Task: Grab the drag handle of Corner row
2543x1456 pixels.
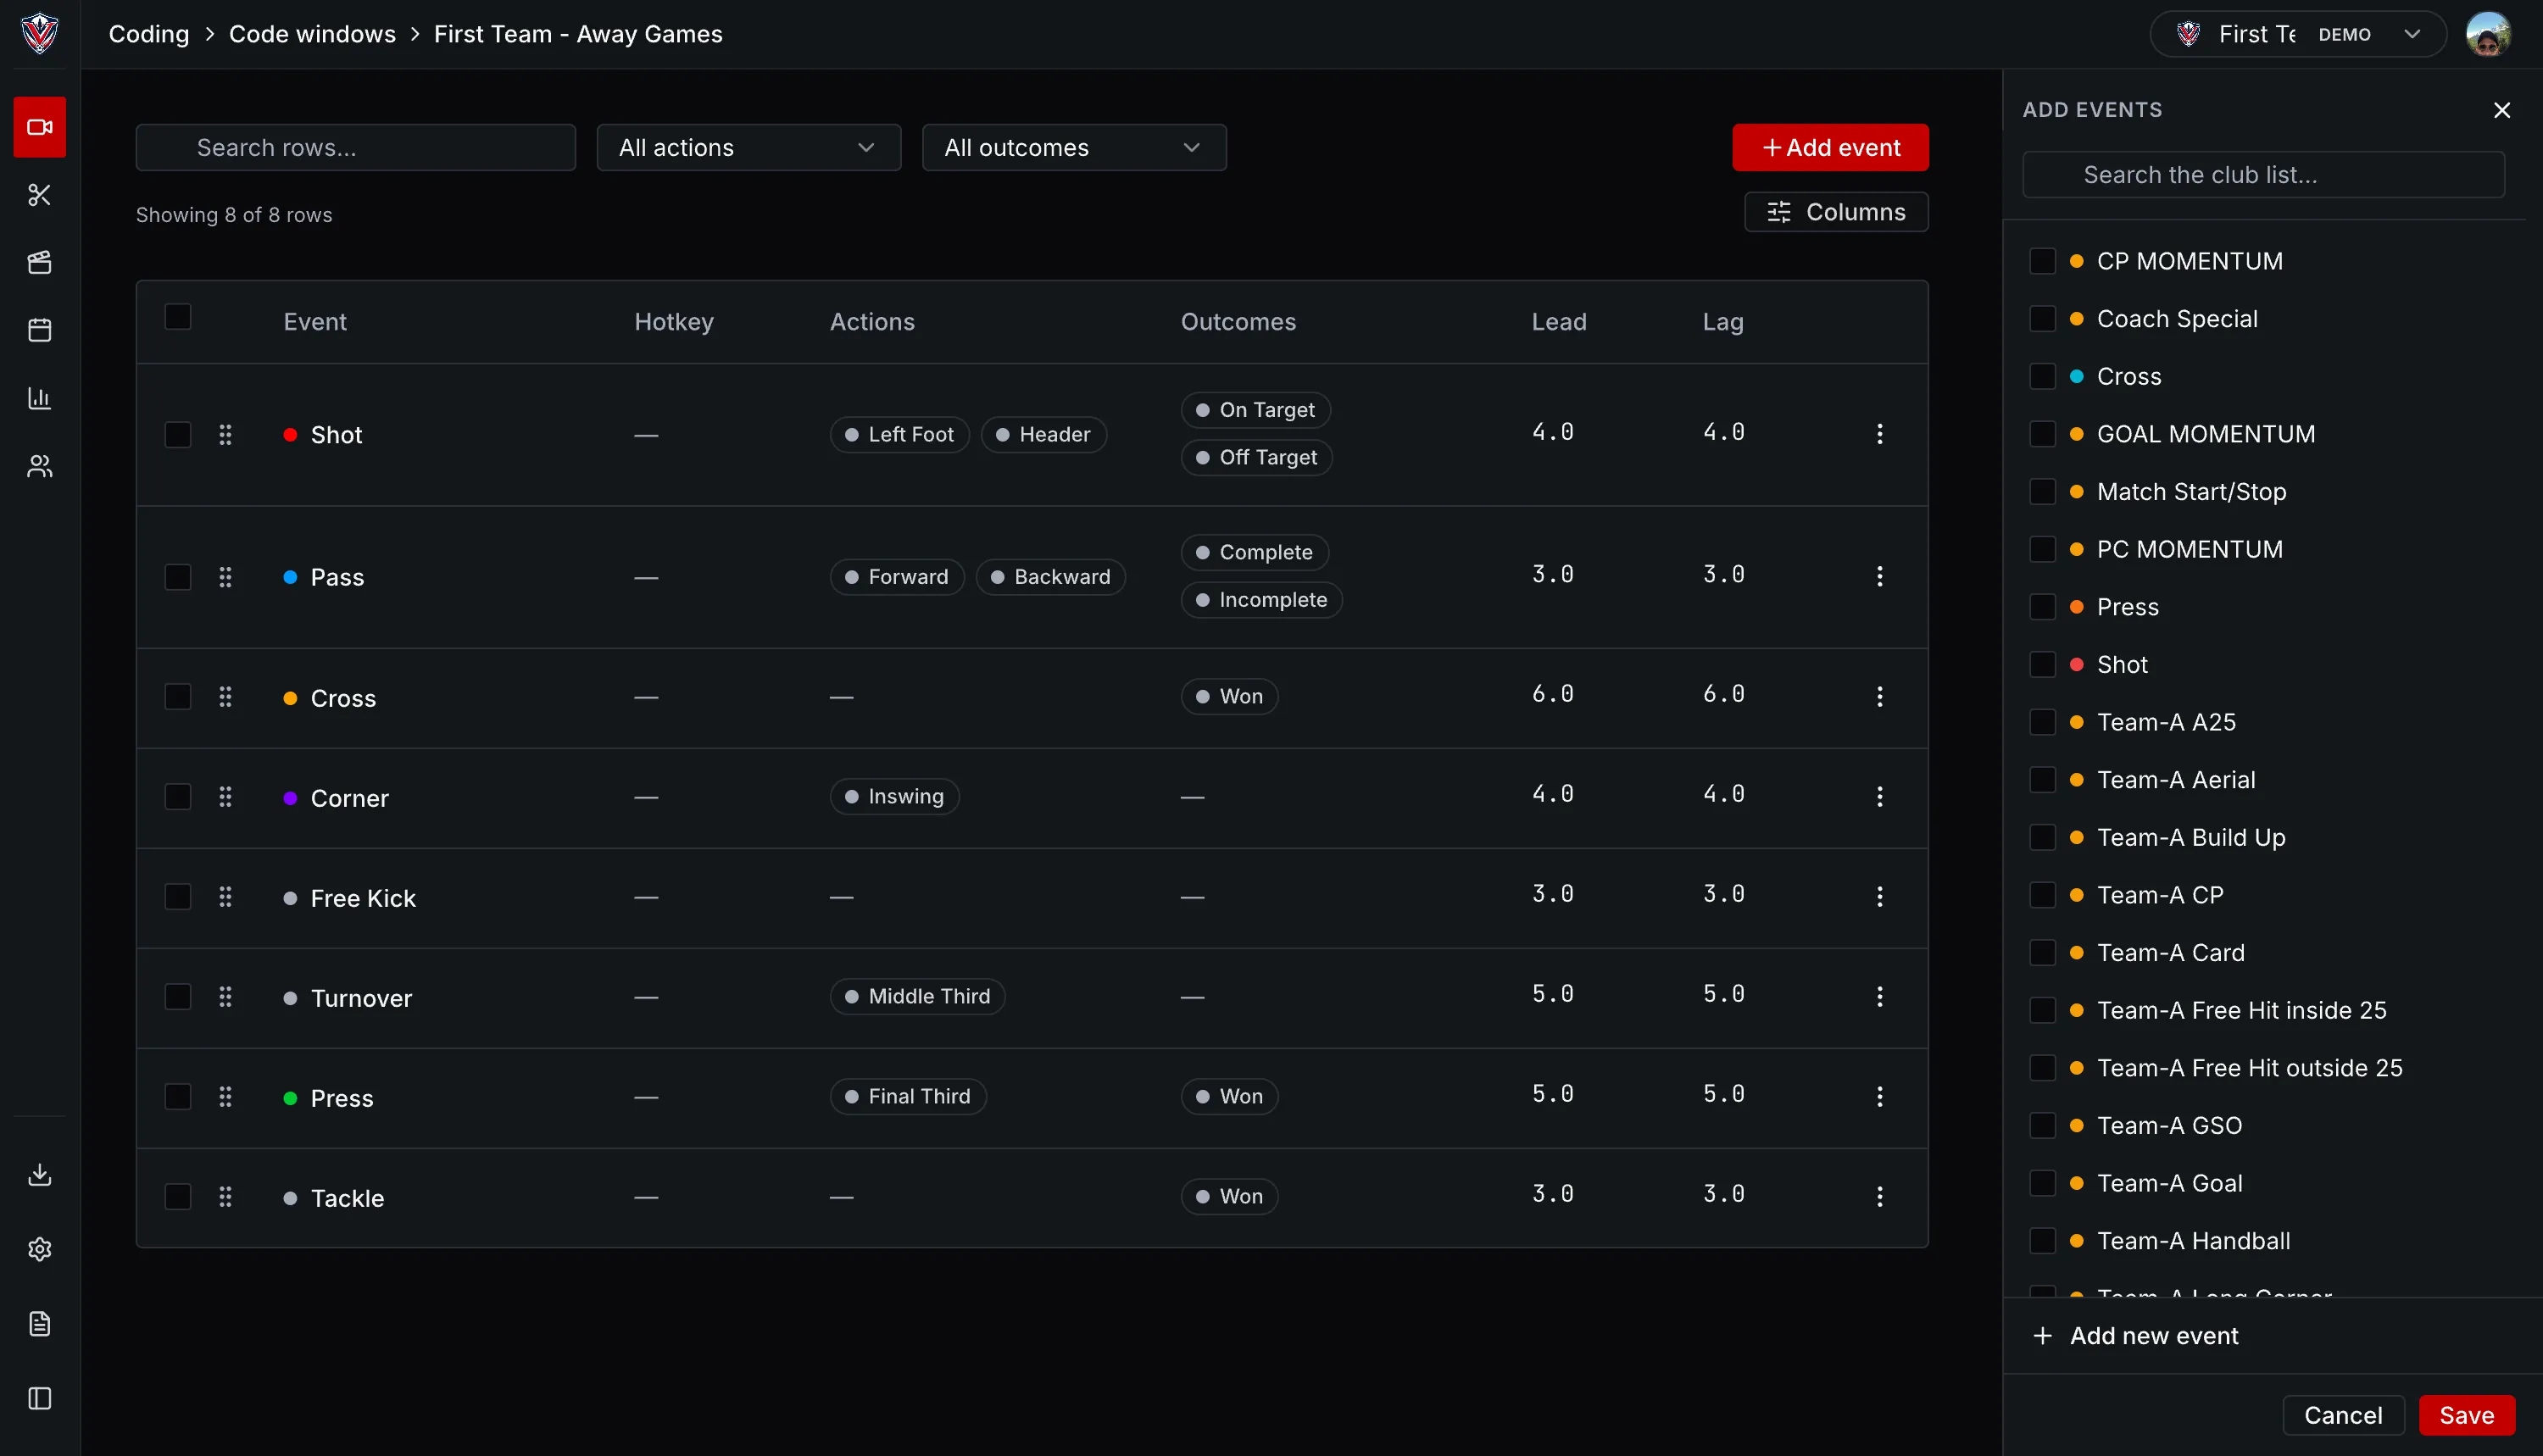Action: click(x=225, y=797)
